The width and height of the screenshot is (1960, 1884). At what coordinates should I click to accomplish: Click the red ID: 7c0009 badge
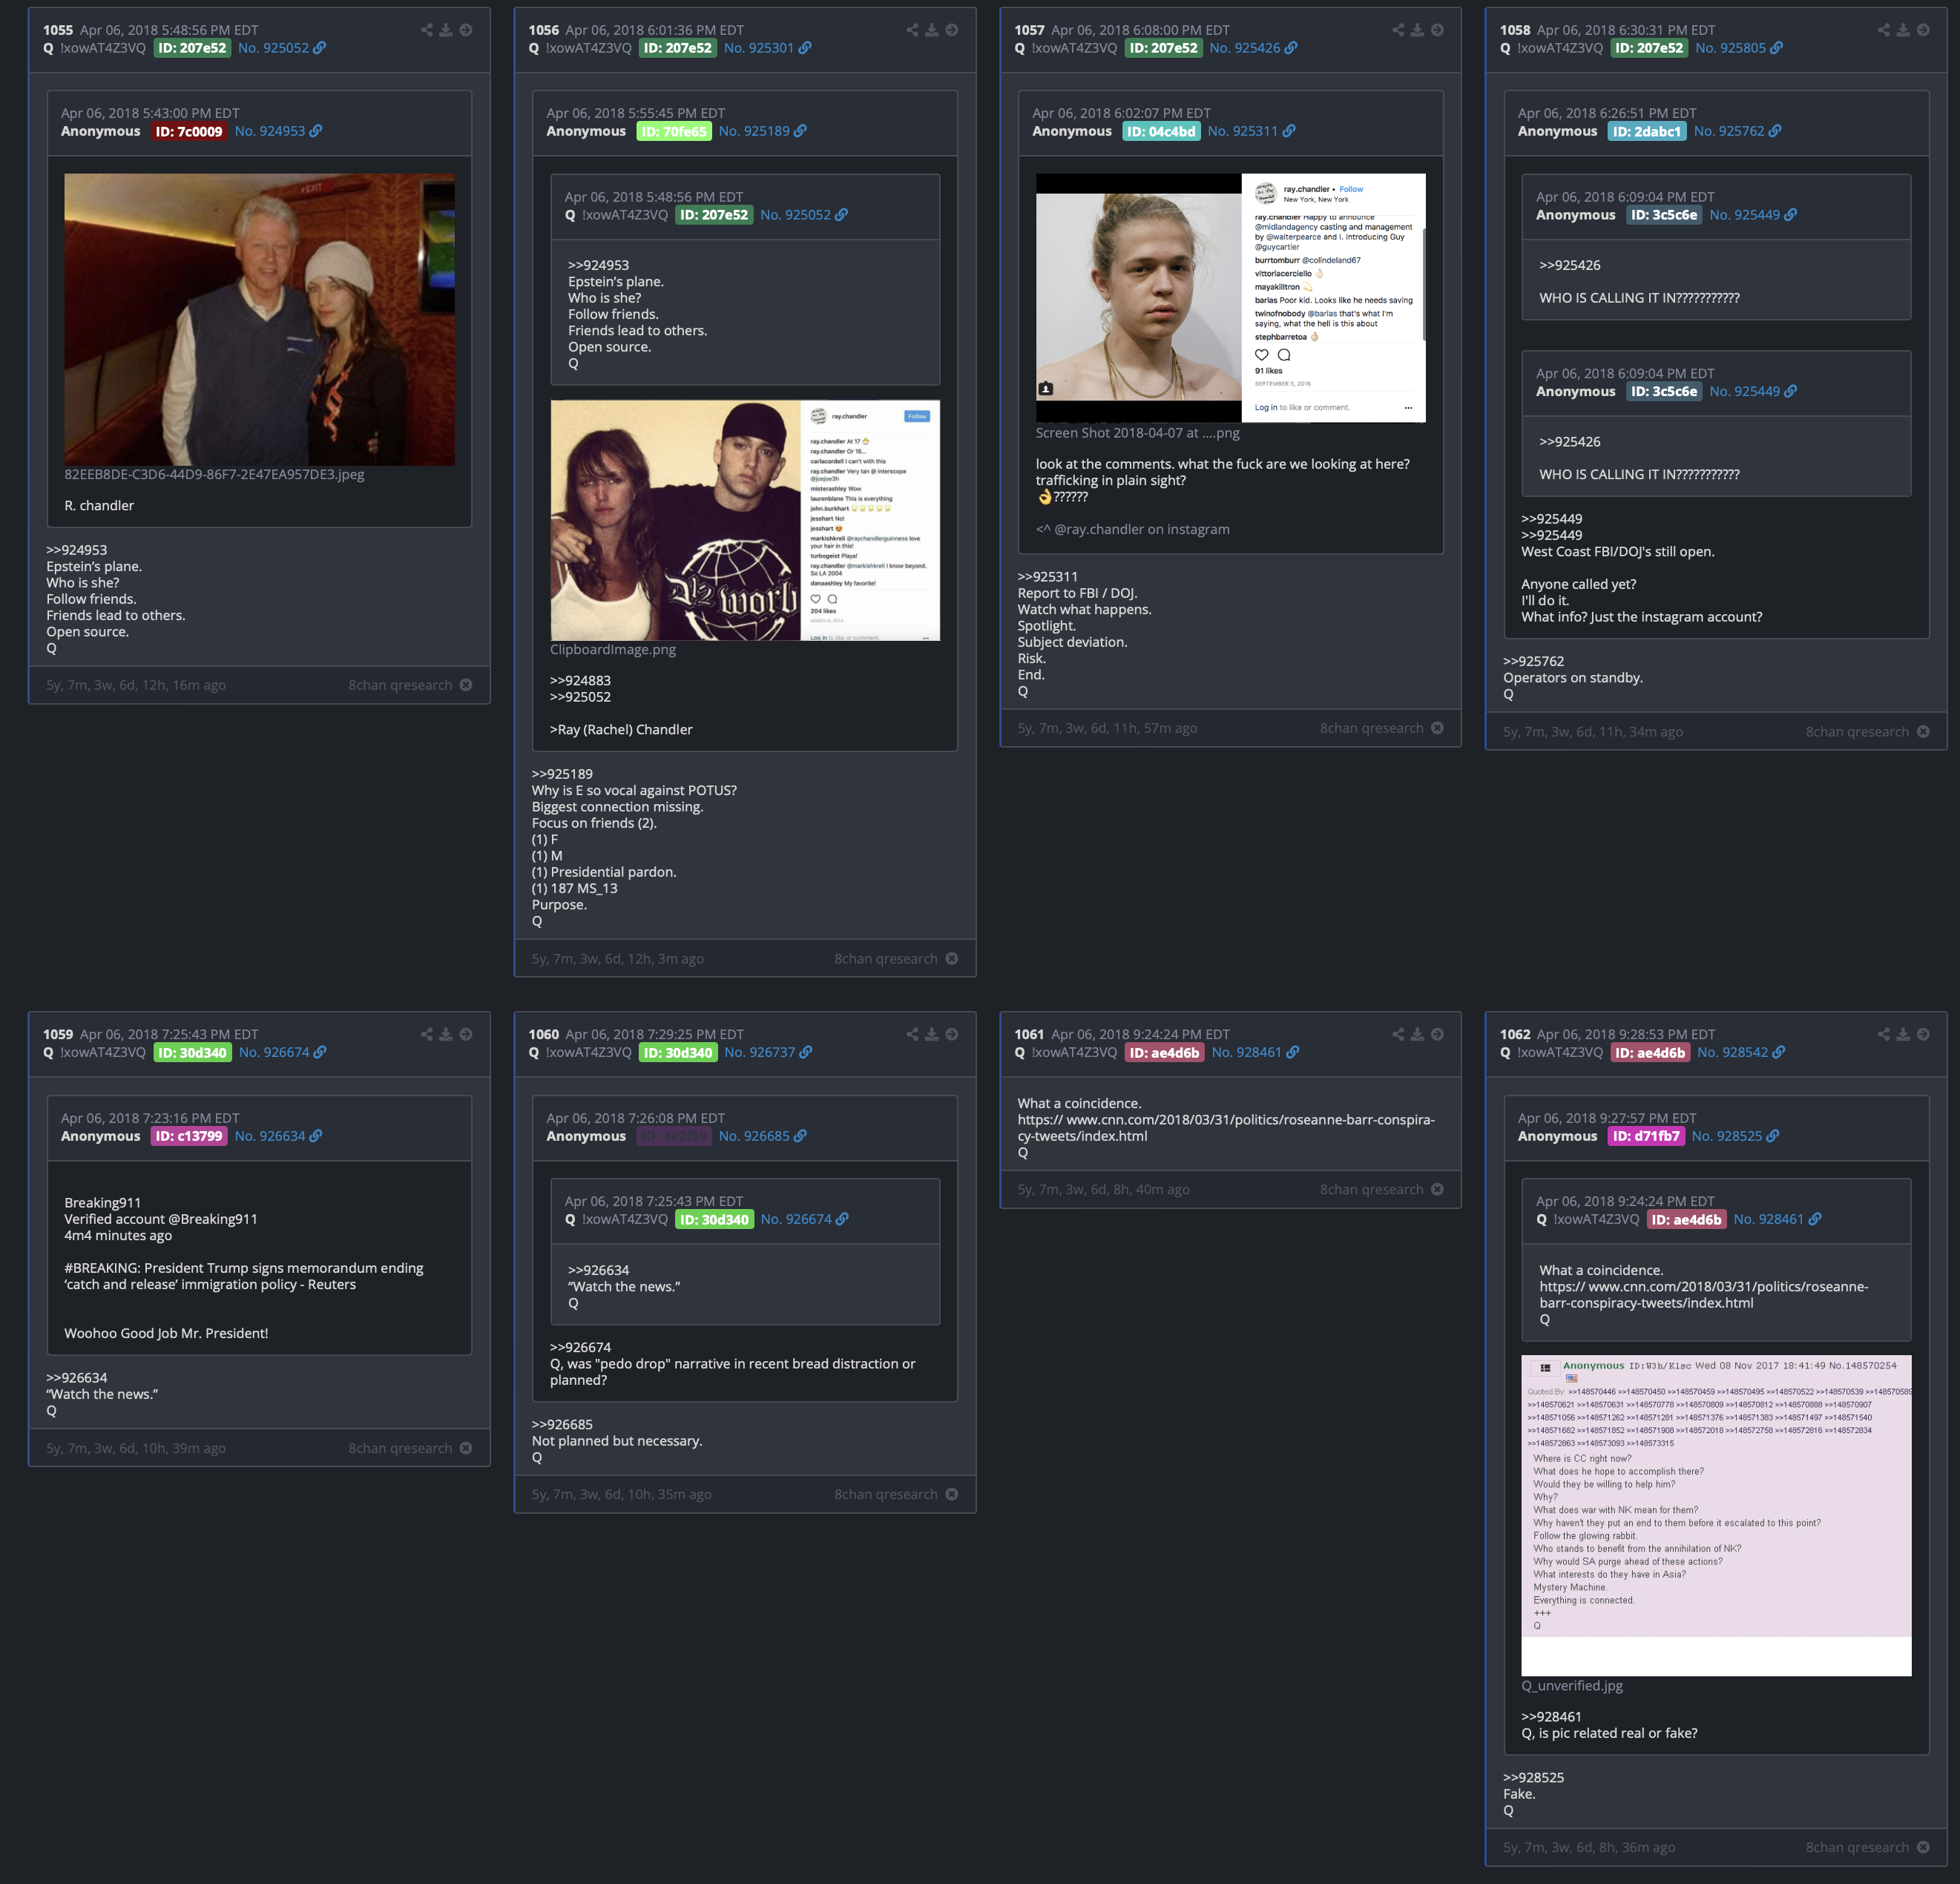tap(189, 131)
